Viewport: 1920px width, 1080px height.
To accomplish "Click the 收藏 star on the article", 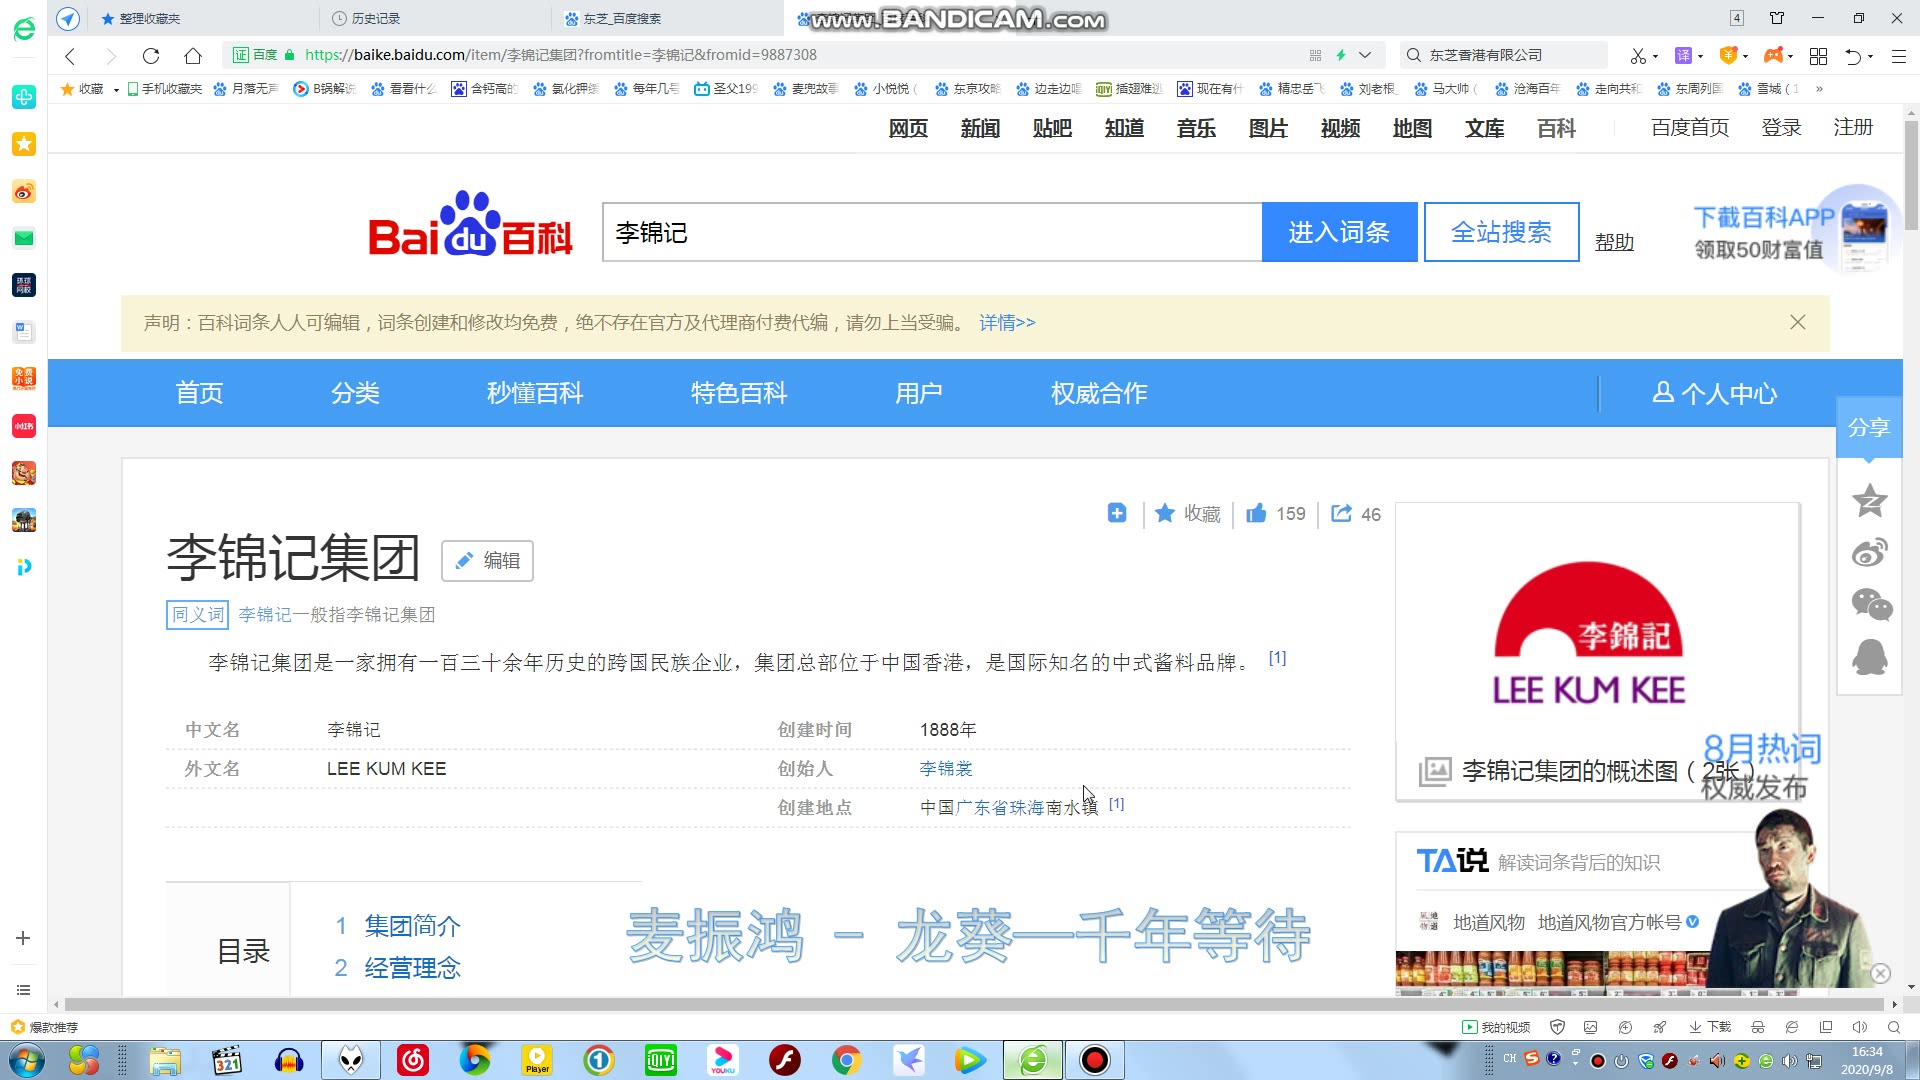I will coord(1188,513).
